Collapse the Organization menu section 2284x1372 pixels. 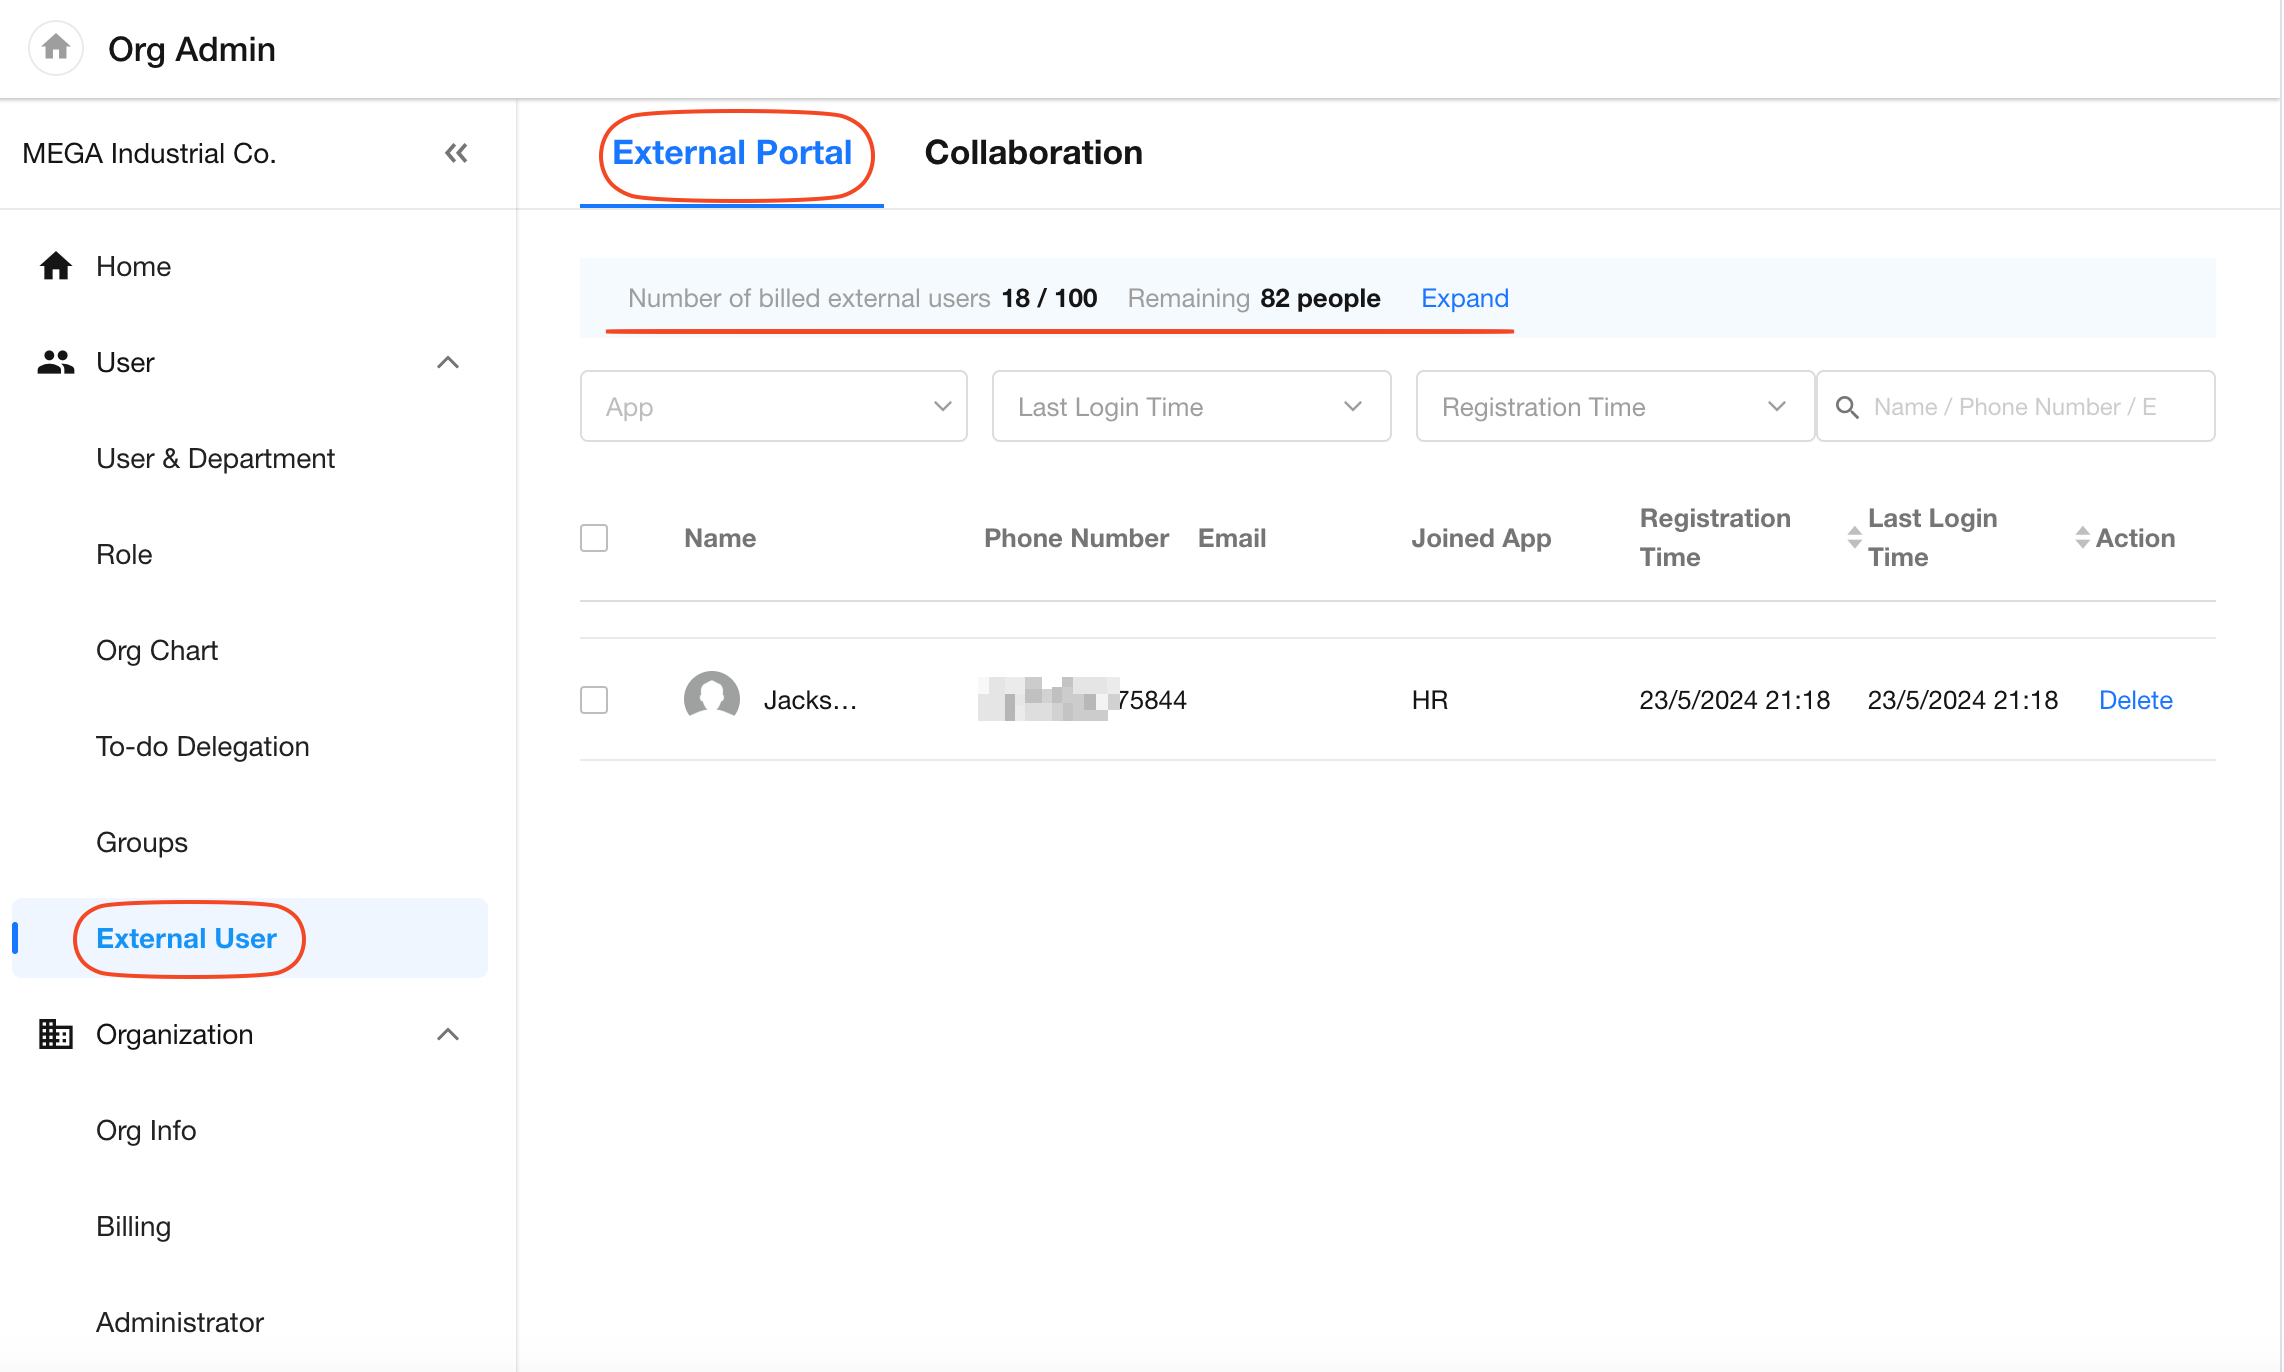pos(448,1034)
